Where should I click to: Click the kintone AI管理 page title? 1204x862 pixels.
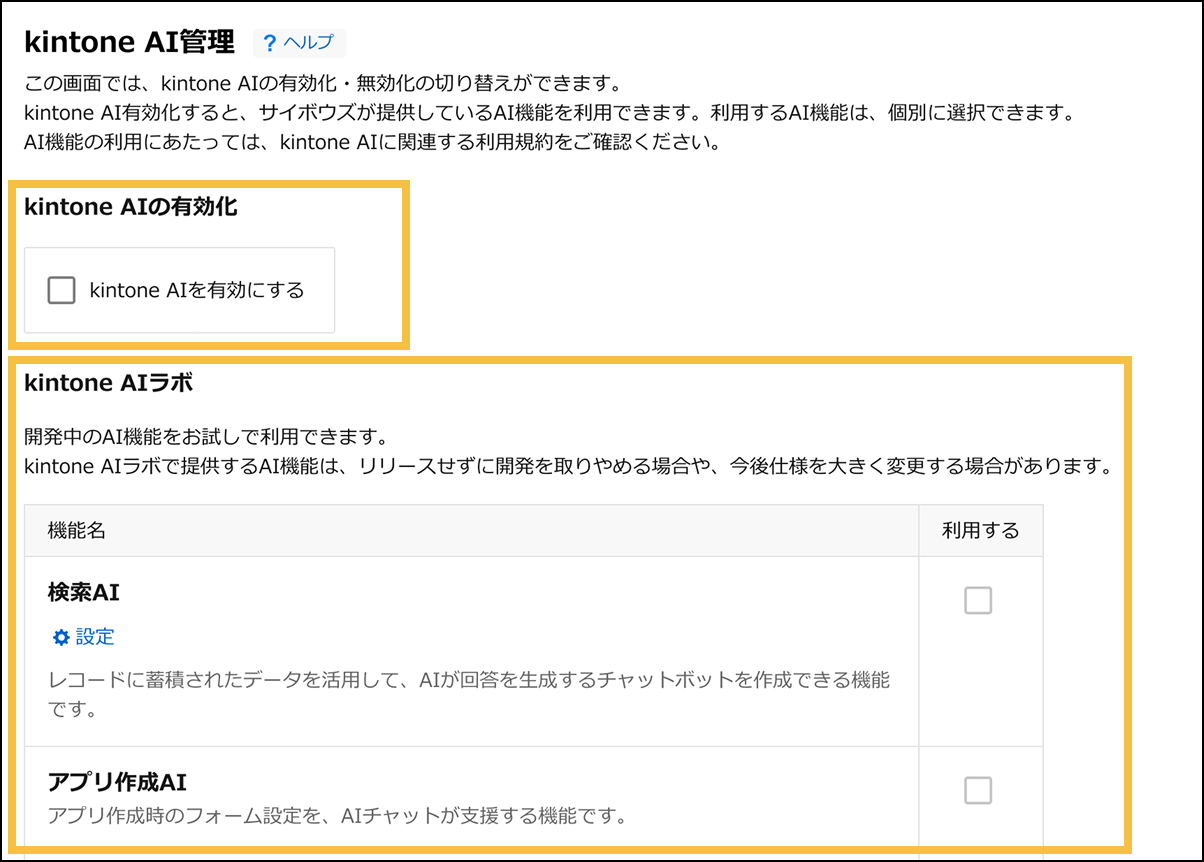coord(129,42)
